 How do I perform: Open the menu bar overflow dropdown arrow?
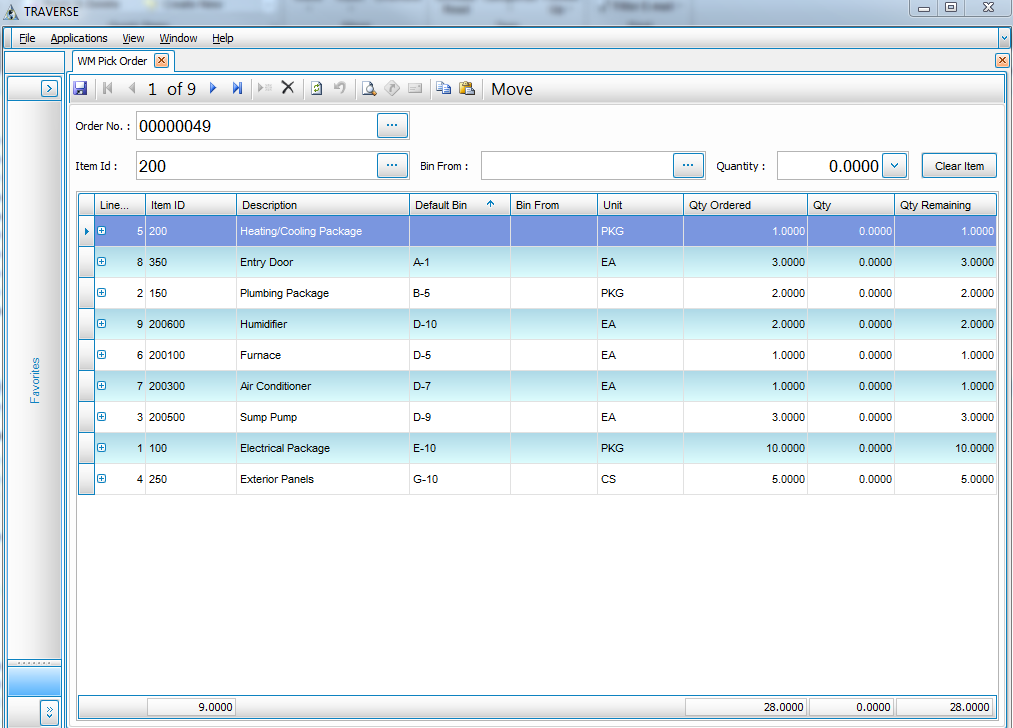pyautogui.click(x=1004, y=38)
